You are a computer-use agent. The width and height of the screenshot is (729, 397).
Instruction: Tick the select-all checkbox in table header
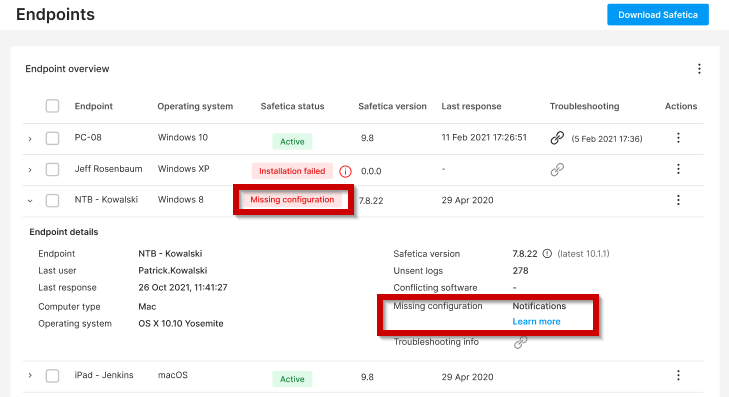pos(53,106)
